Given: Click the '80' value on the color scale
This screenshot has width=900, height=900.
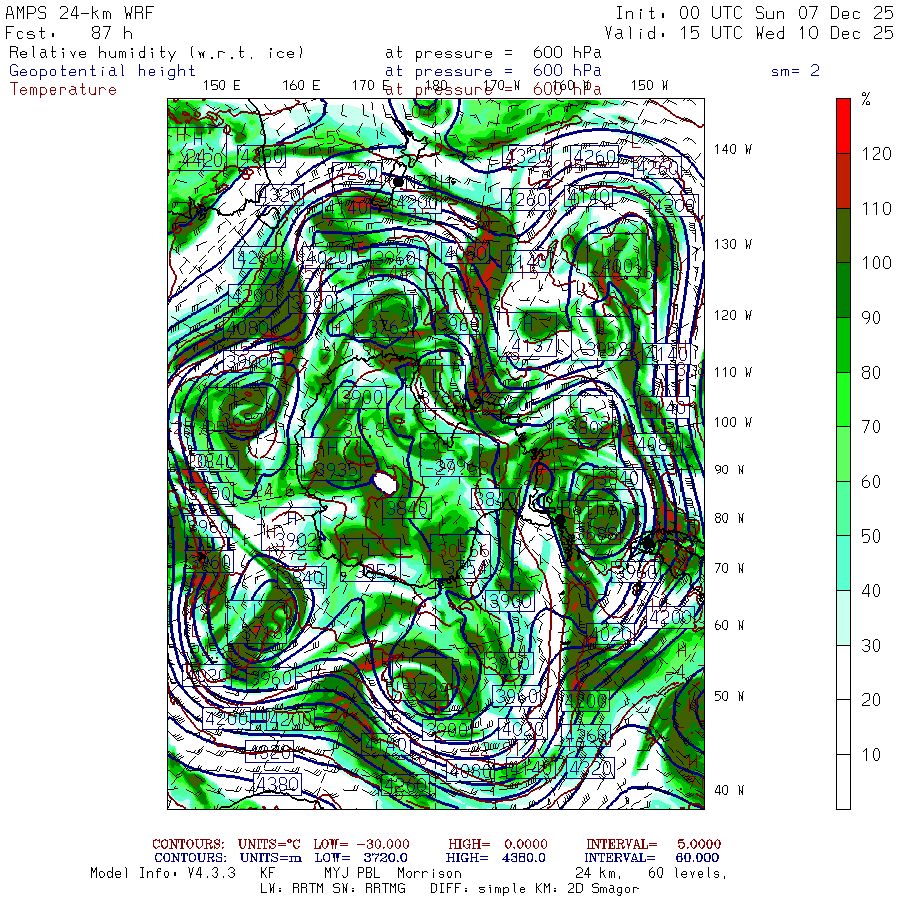Looking at the screenshot, I should click(x=871, y=373).
